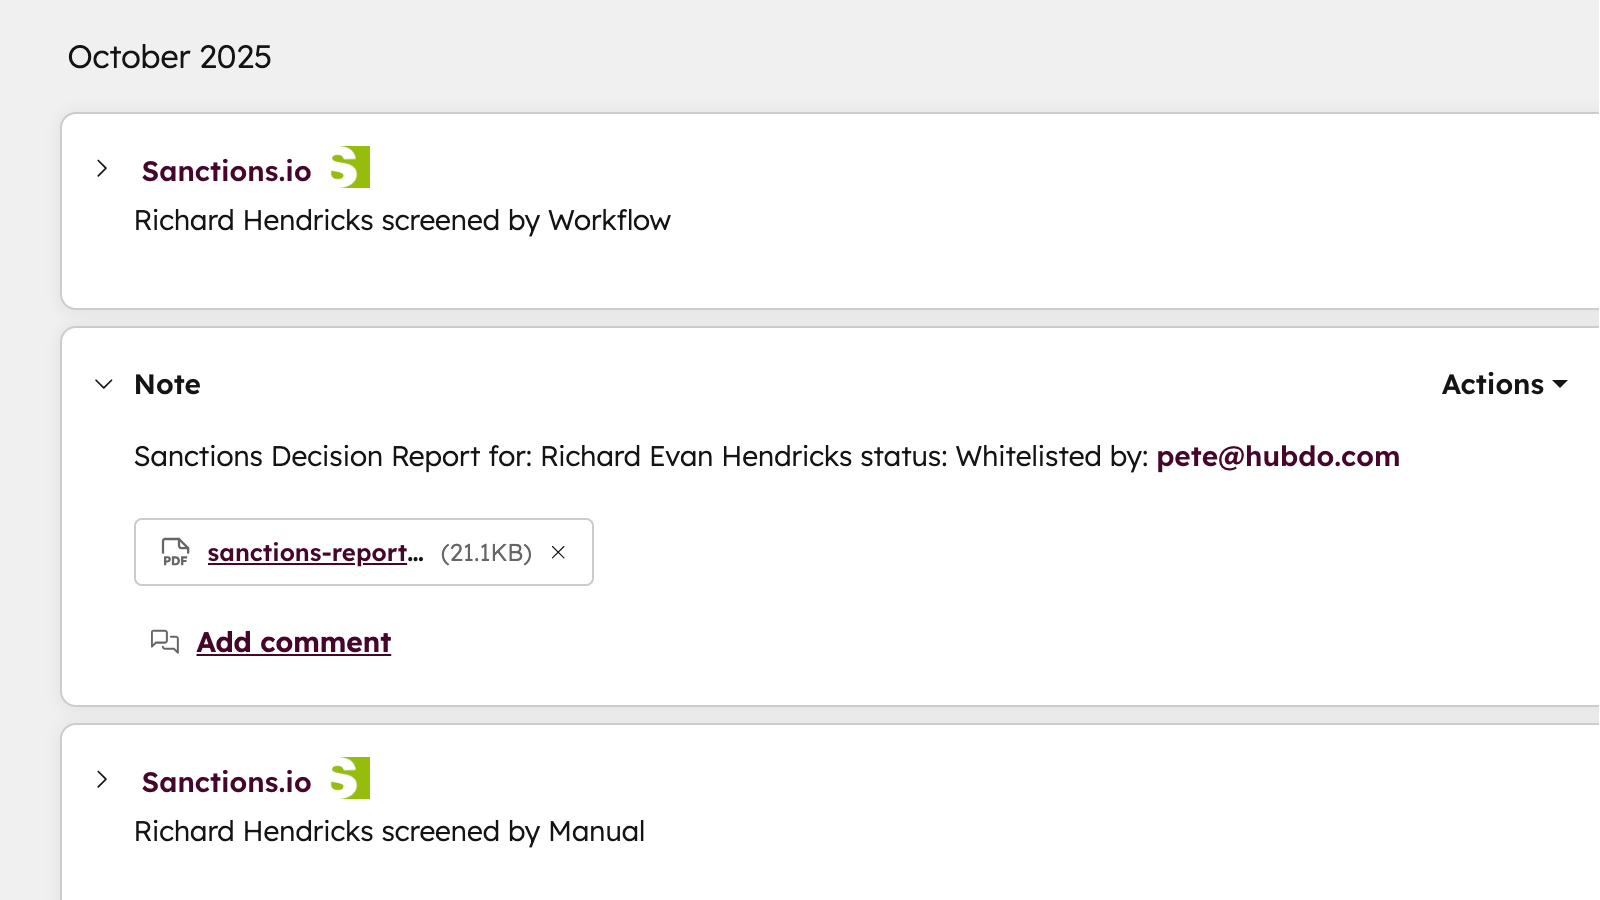Click the October 2025 month heading
Image resolution: width=1600 pixels, height=900 pixels.
click(x=169, y=57)
